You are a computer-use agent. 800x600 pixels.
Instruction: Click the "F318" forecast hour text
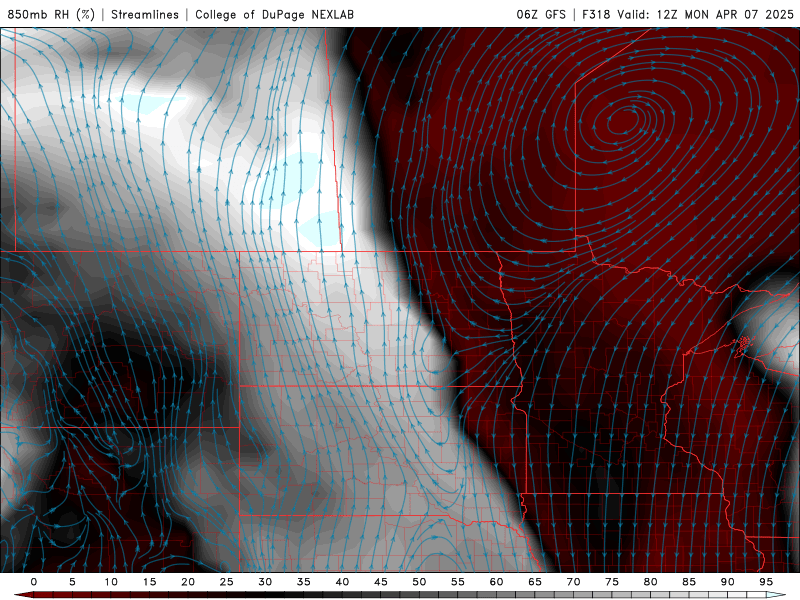pyautogui.click(x=596, y=14)
